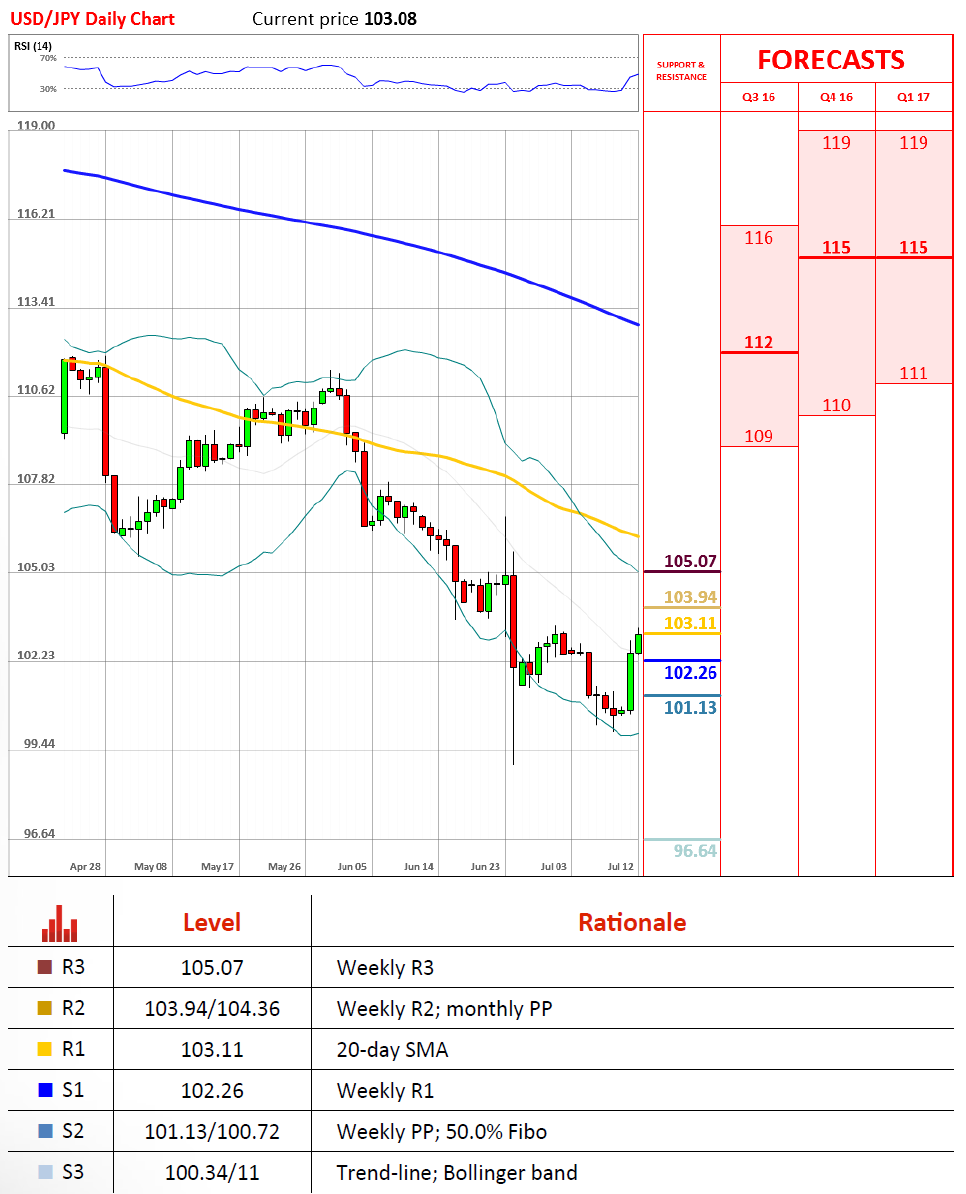Click the Apr 28 date axis label
966x1194 pixels.
pos(85,867)
